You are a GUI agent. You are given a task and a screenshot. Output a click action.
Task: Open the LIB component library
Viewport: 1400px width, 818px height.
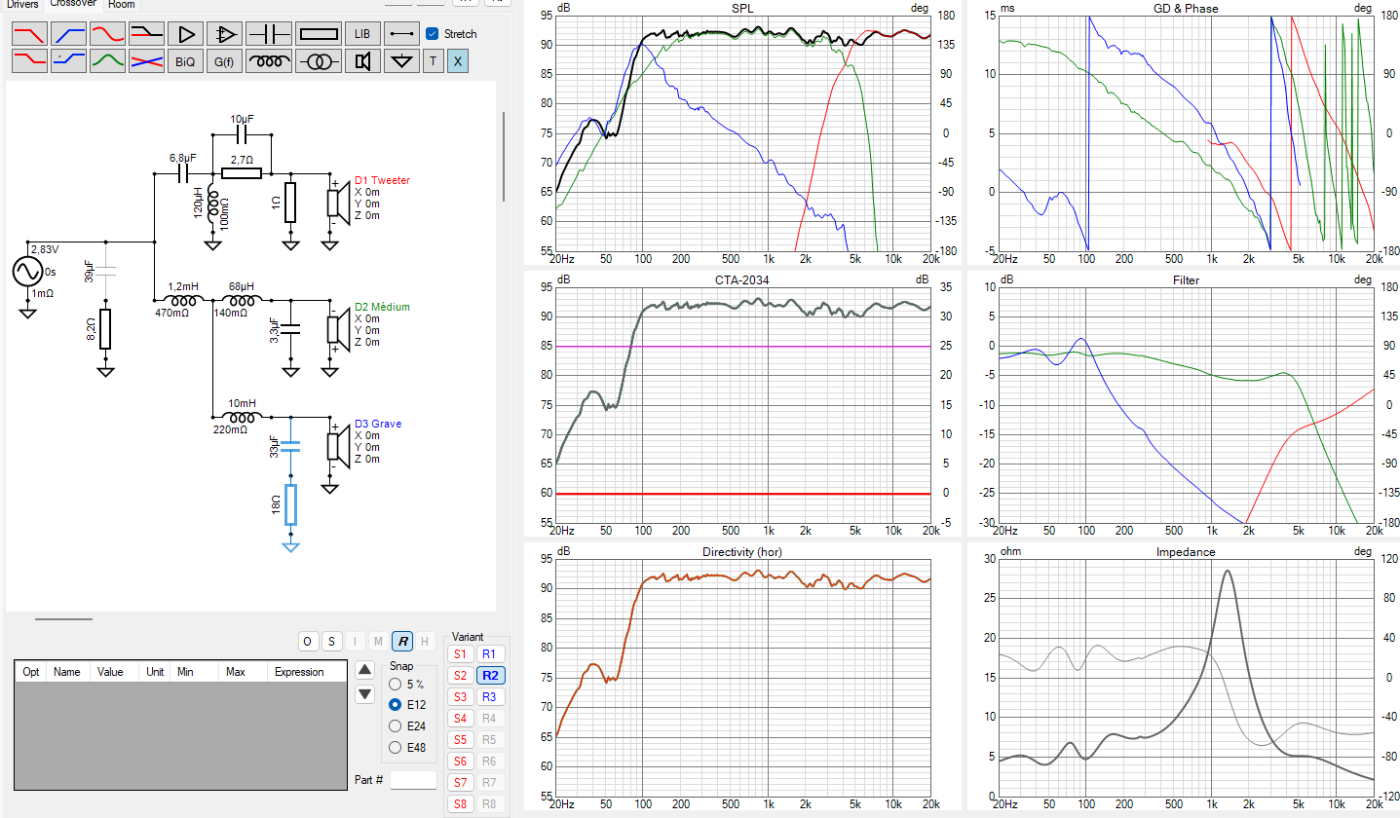363,33
